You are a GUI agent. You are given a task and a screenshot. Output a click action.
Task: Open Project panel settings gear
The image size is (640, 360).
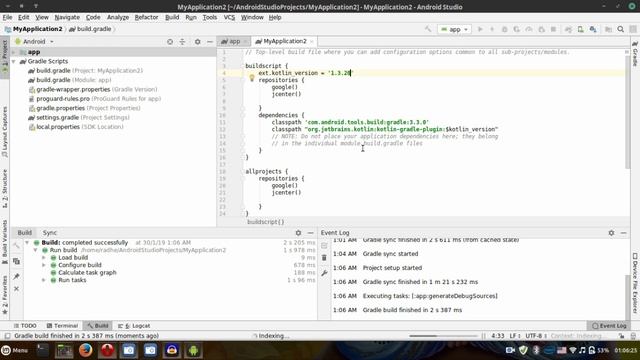click(x=198, y=42)
